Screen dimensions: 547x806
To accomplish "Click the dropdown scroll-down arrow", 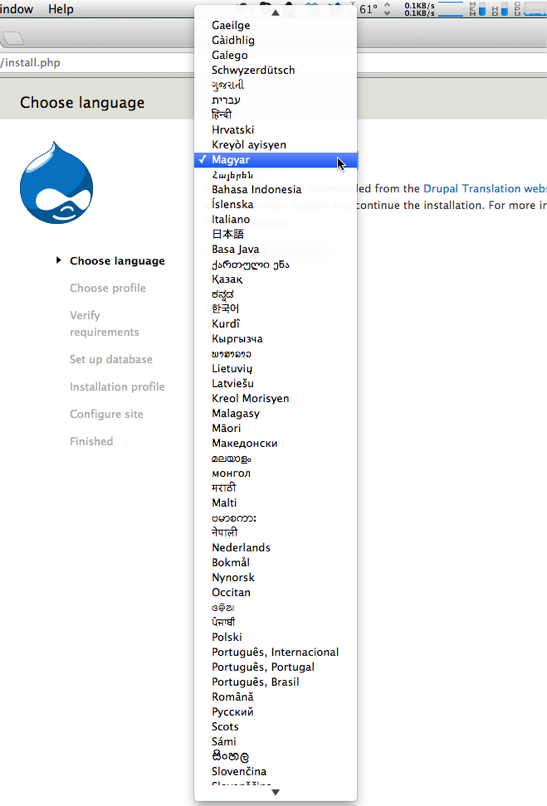I will coord(276,792).
